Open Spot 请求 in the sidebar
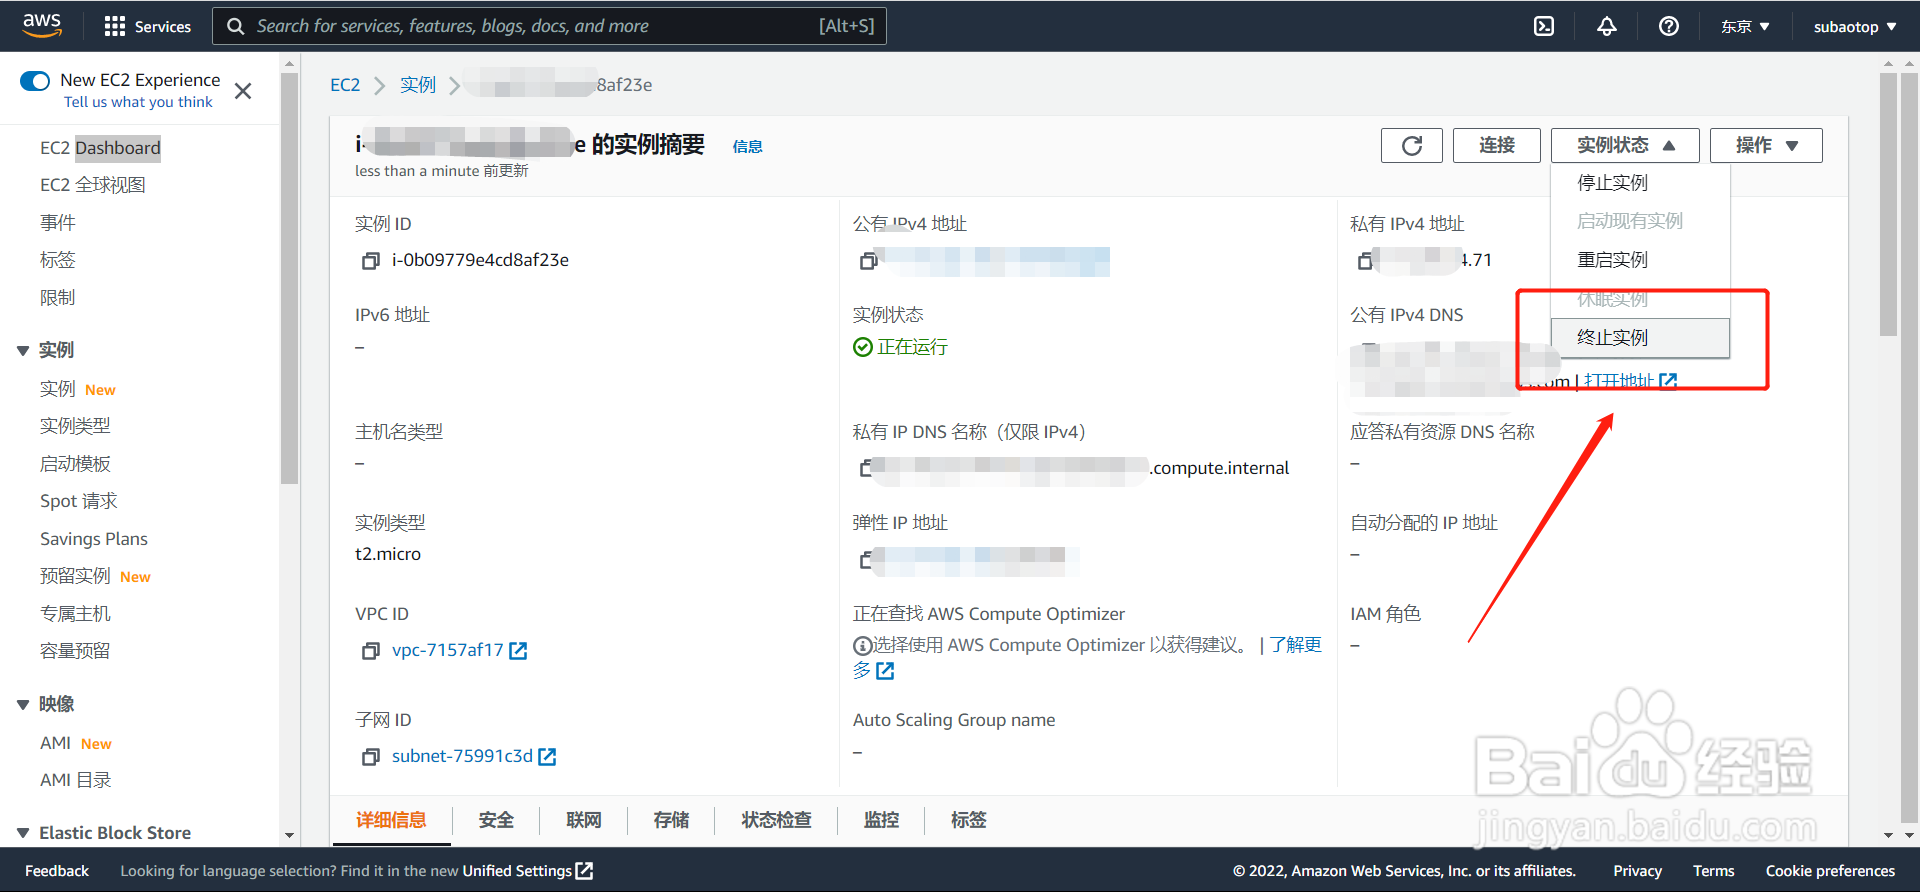This screenshot has width=1920, height=892. 79,501
